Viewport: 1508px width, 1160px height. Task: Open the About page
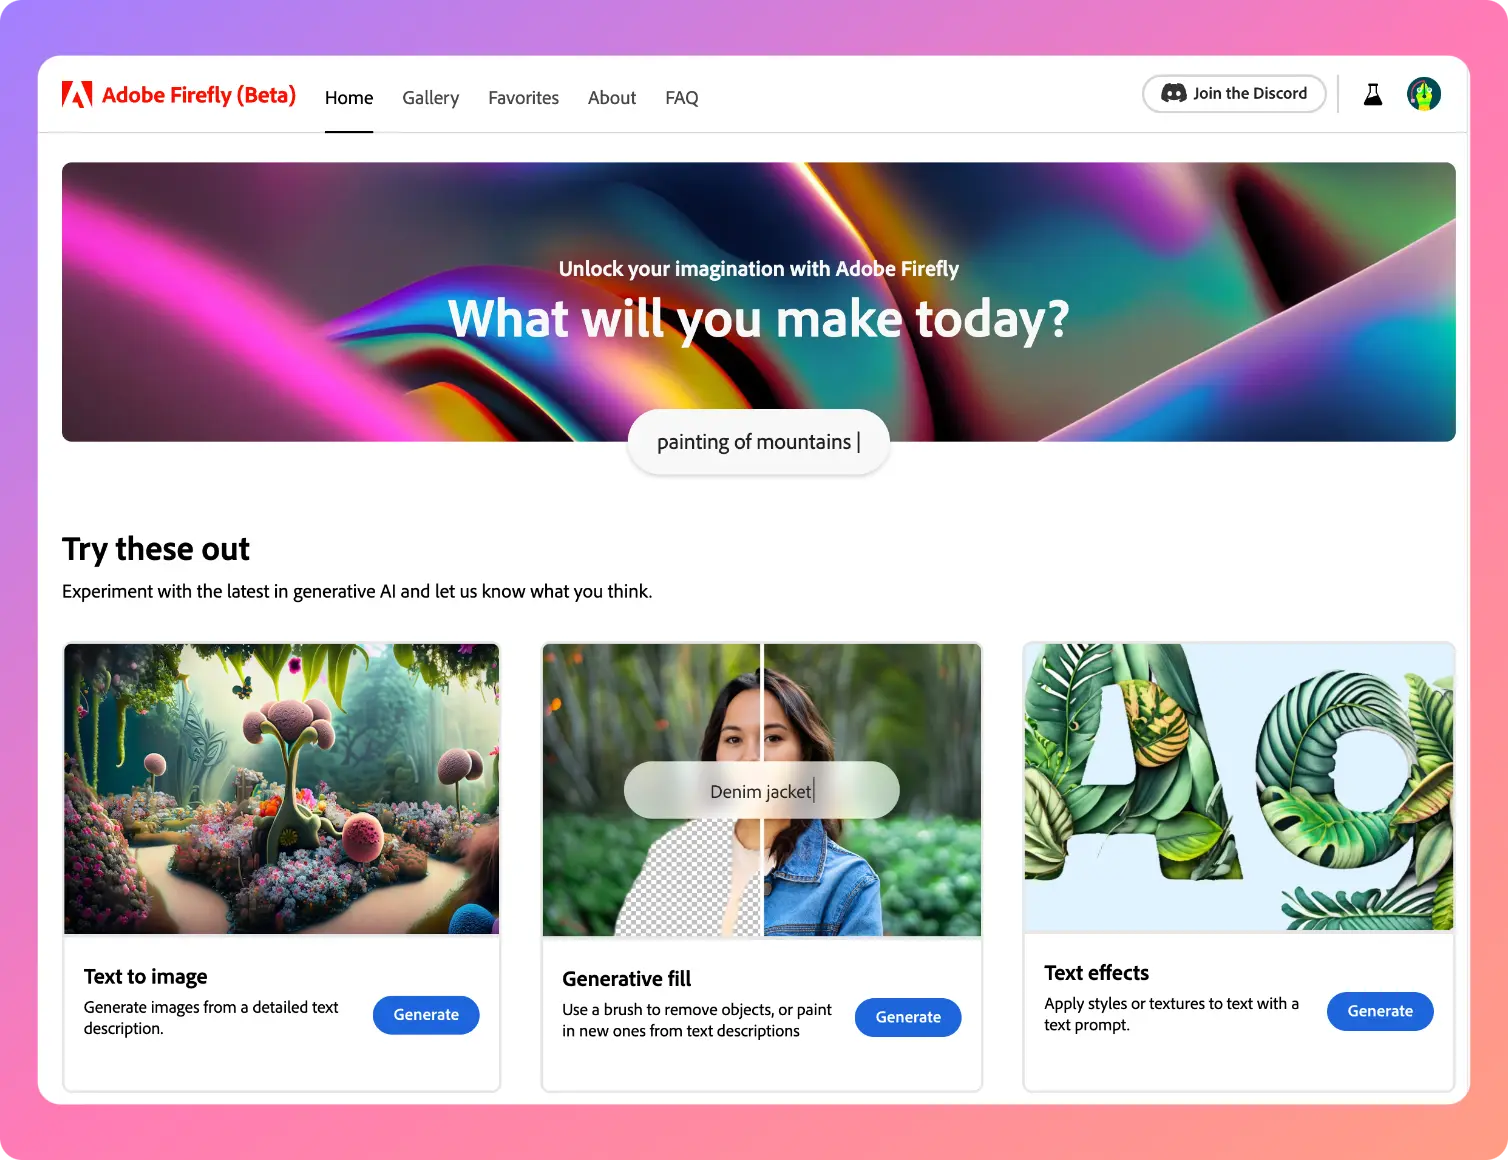[612, 98]
